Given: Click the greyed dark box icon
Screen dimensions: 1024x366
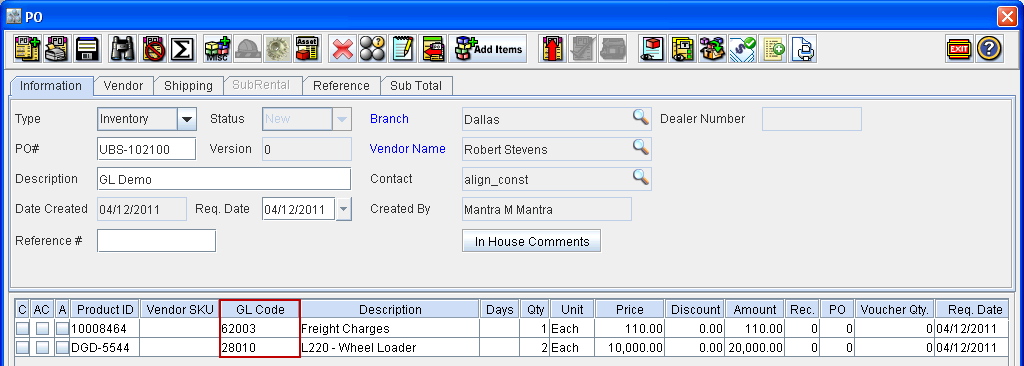Looking at the screenshot, I should click(x=613, y=49).
